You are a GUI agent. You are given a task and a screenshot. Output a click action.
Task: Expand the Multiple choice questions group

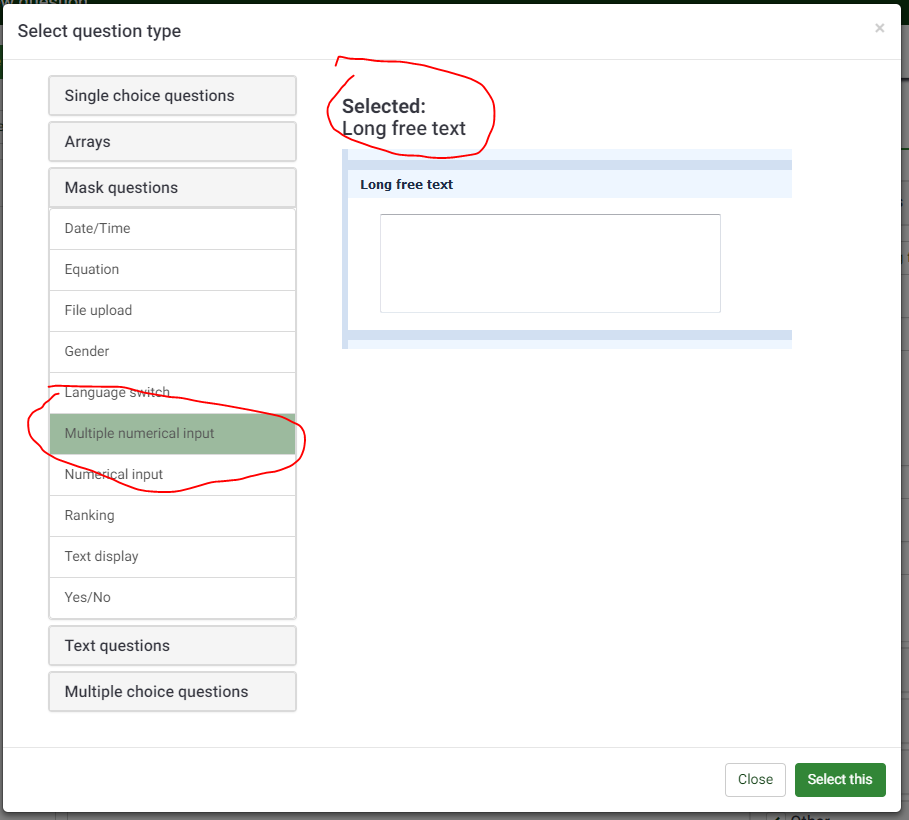[x=172, y=692]
